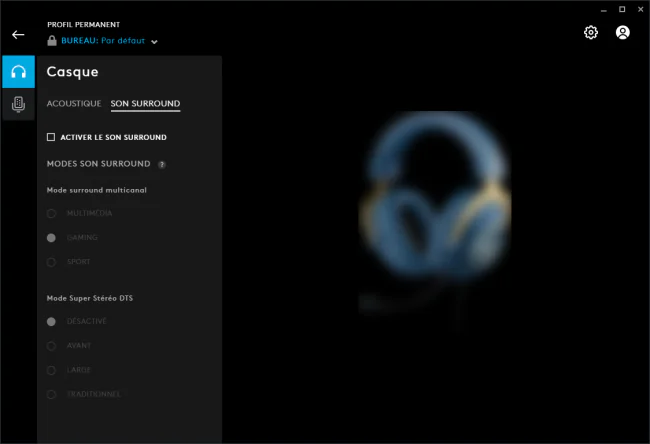Minimize the window

click(604, 10)
